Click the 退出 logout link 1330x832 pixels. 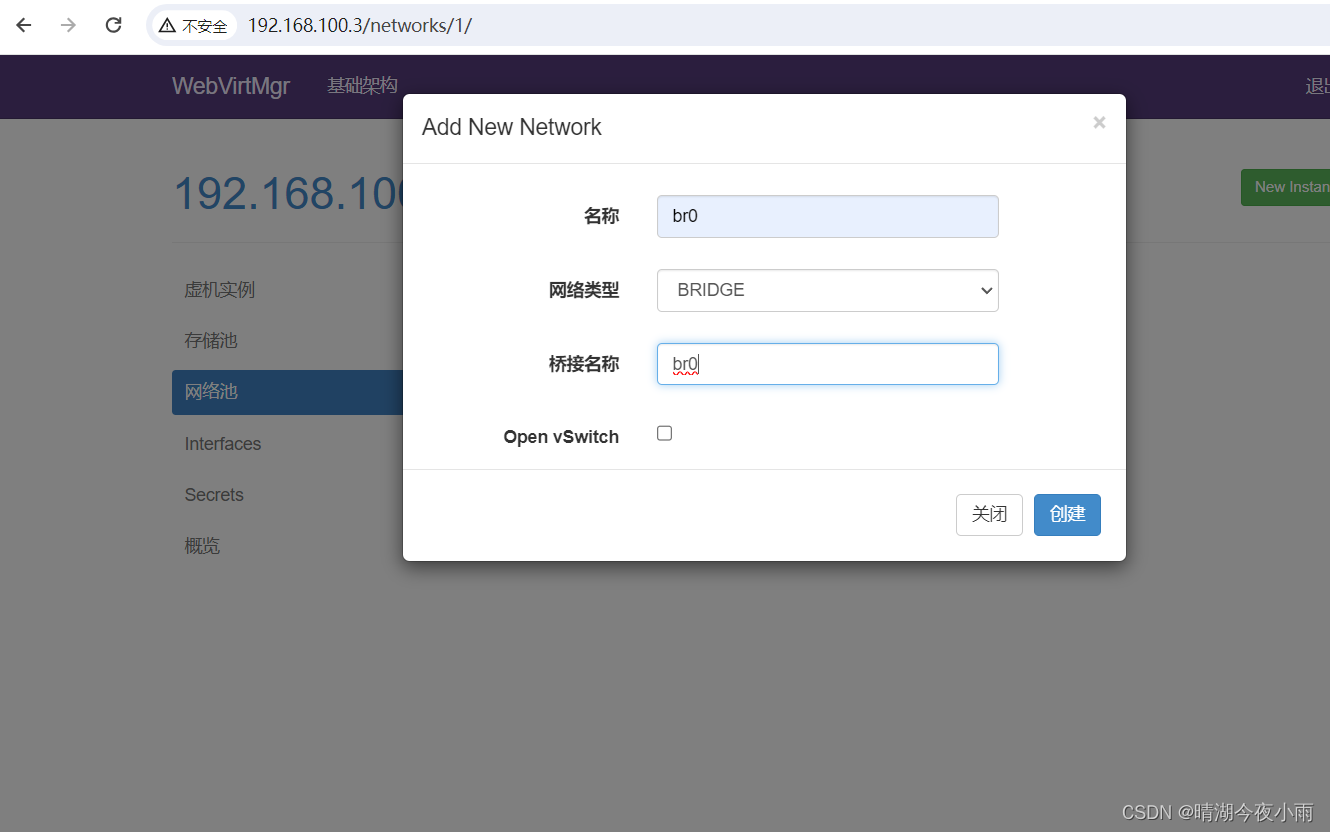tap(1317, 86)
